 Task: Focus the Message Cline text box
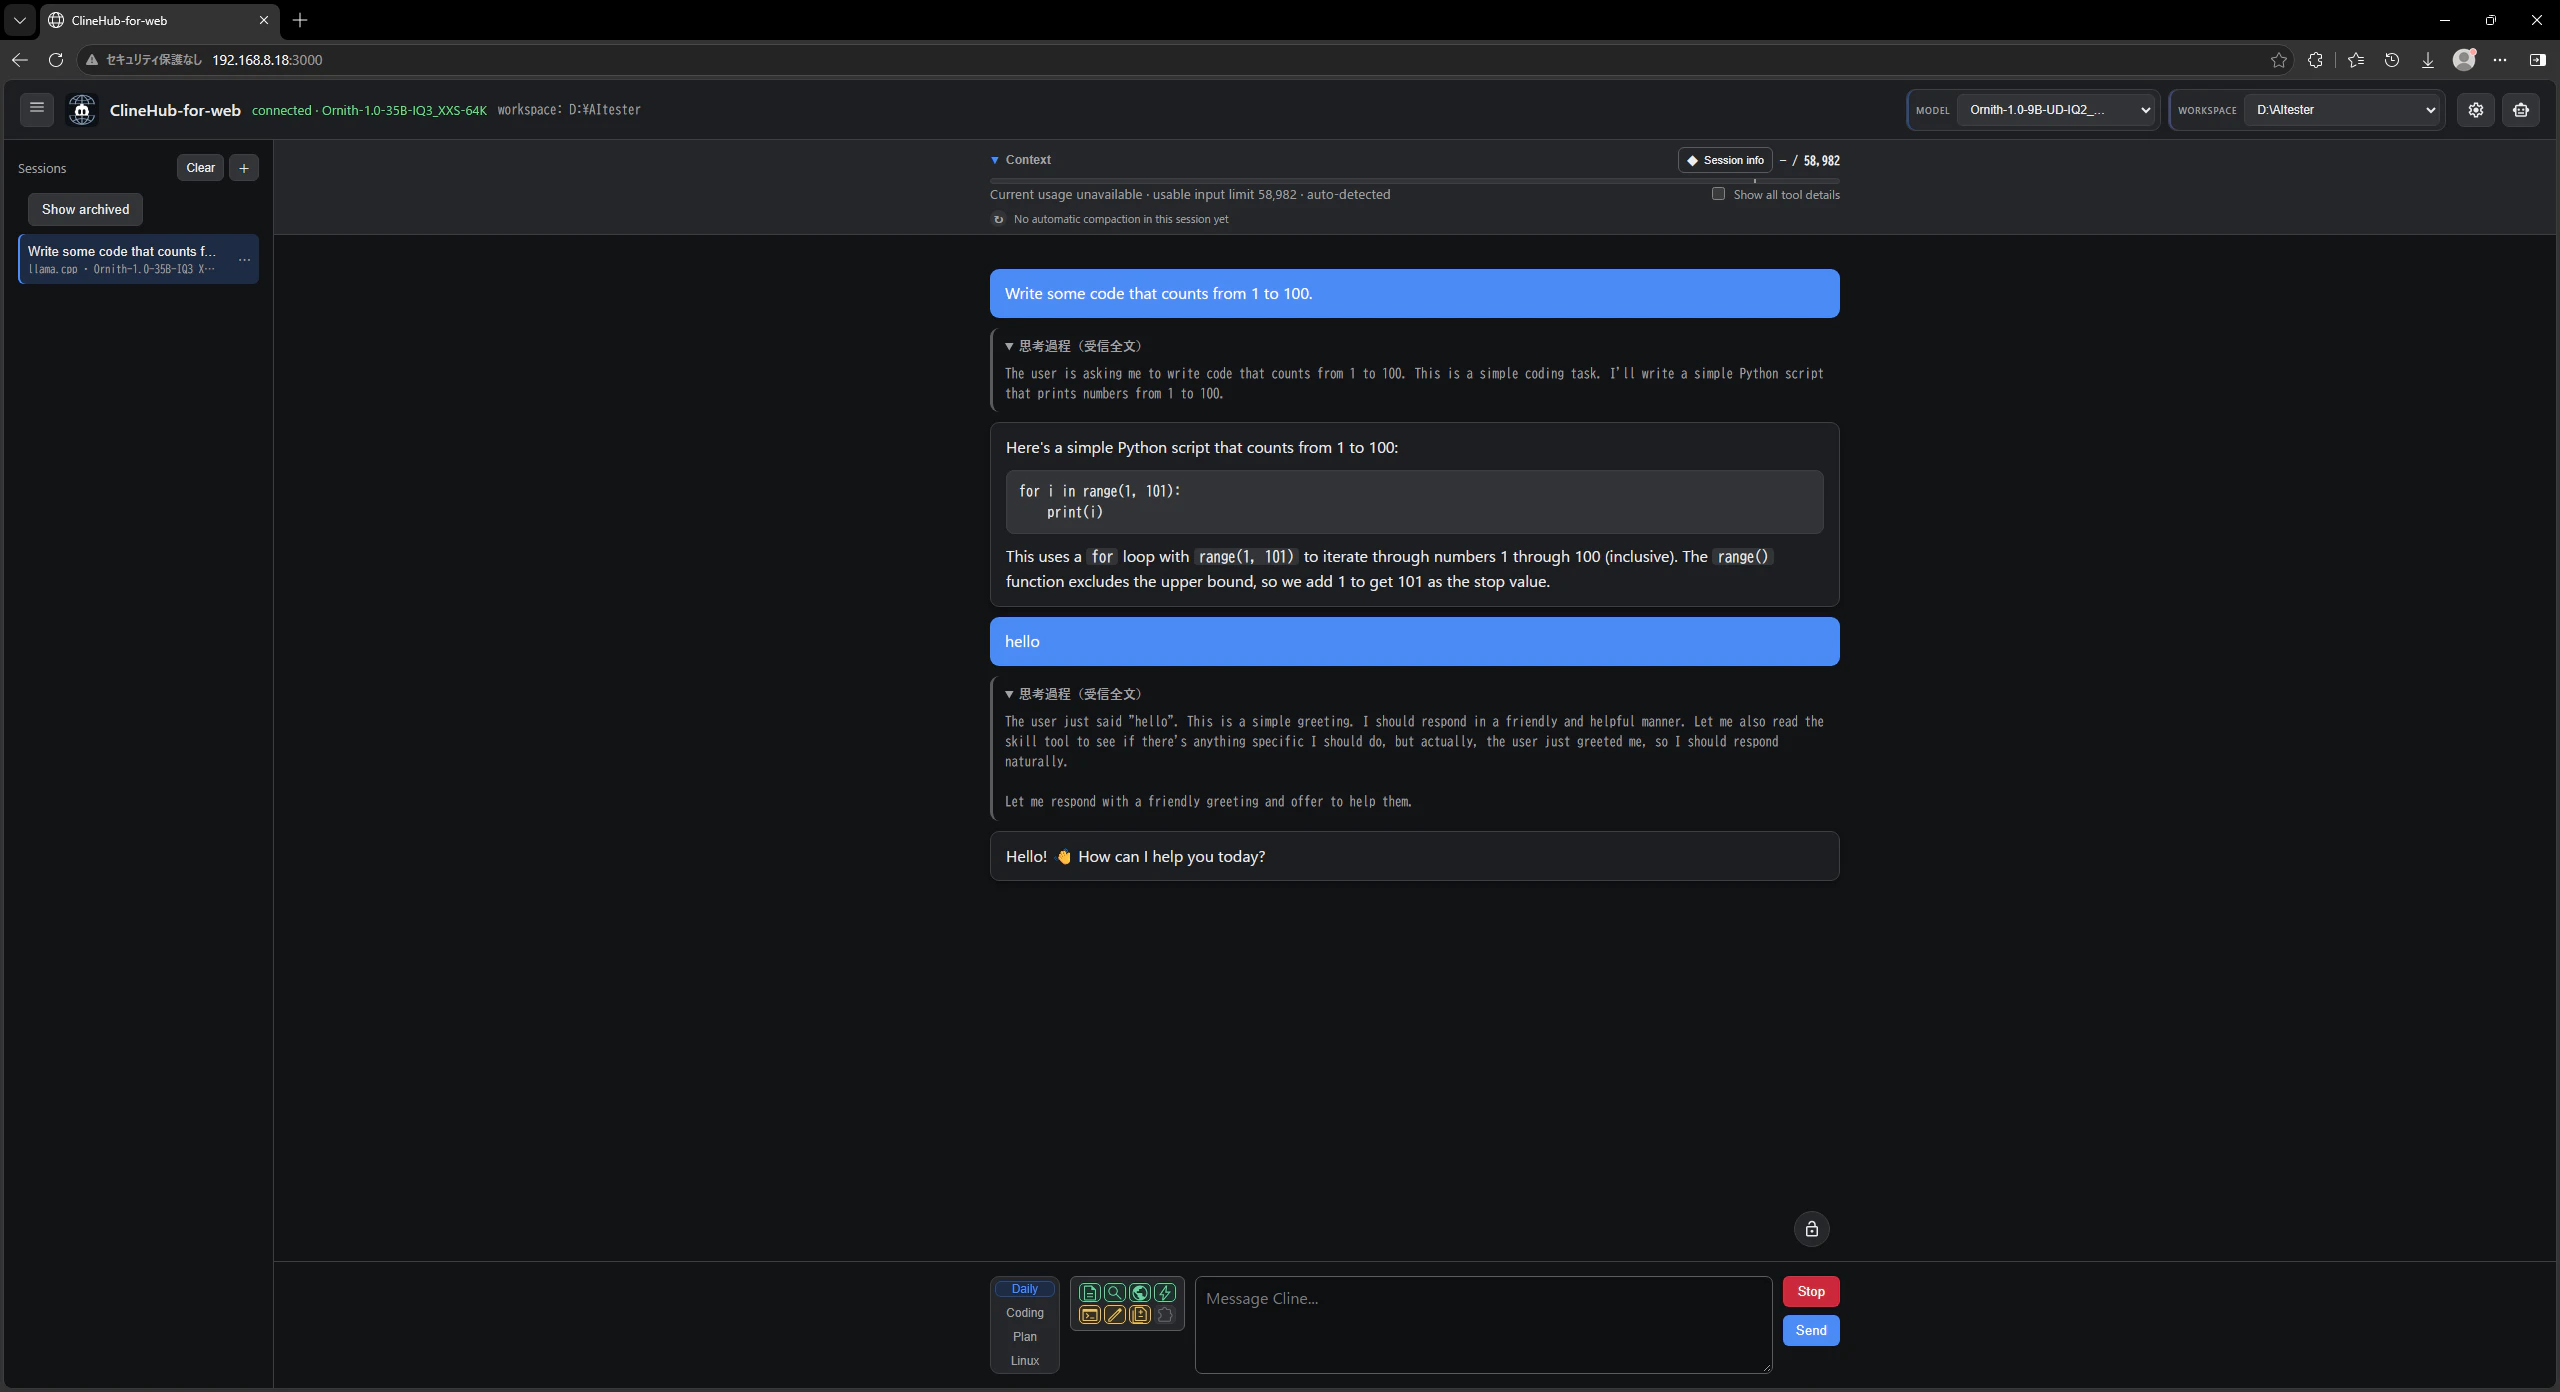pyautogui.click(x=1483, y=1325)
